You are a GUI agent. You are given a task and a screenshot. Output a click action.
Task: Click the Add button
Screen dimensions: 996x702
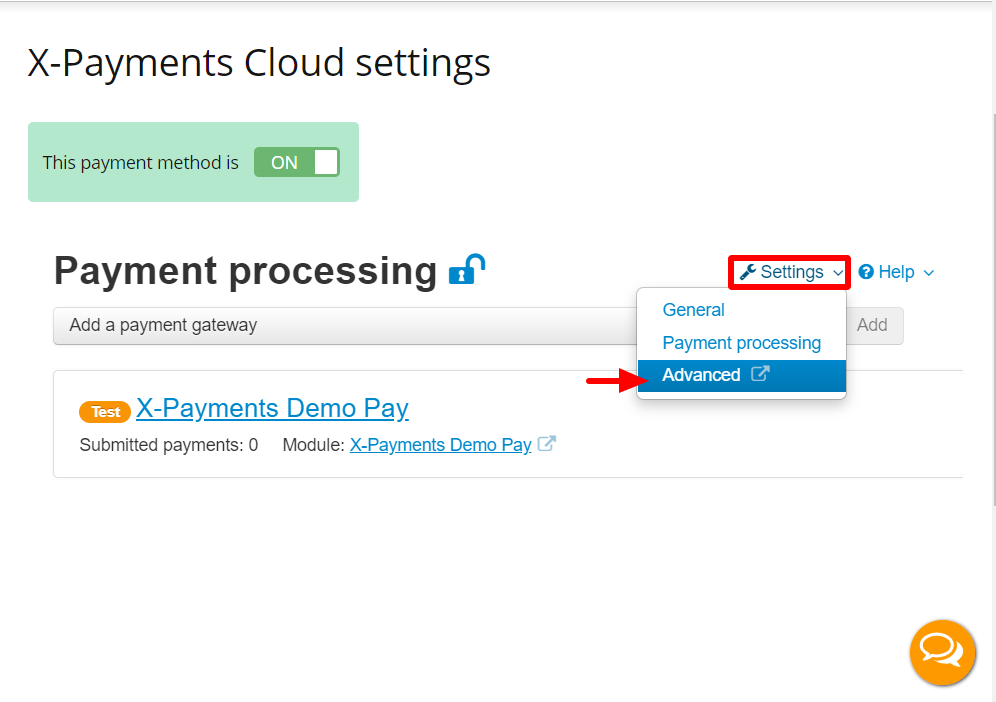pos(872,325)
